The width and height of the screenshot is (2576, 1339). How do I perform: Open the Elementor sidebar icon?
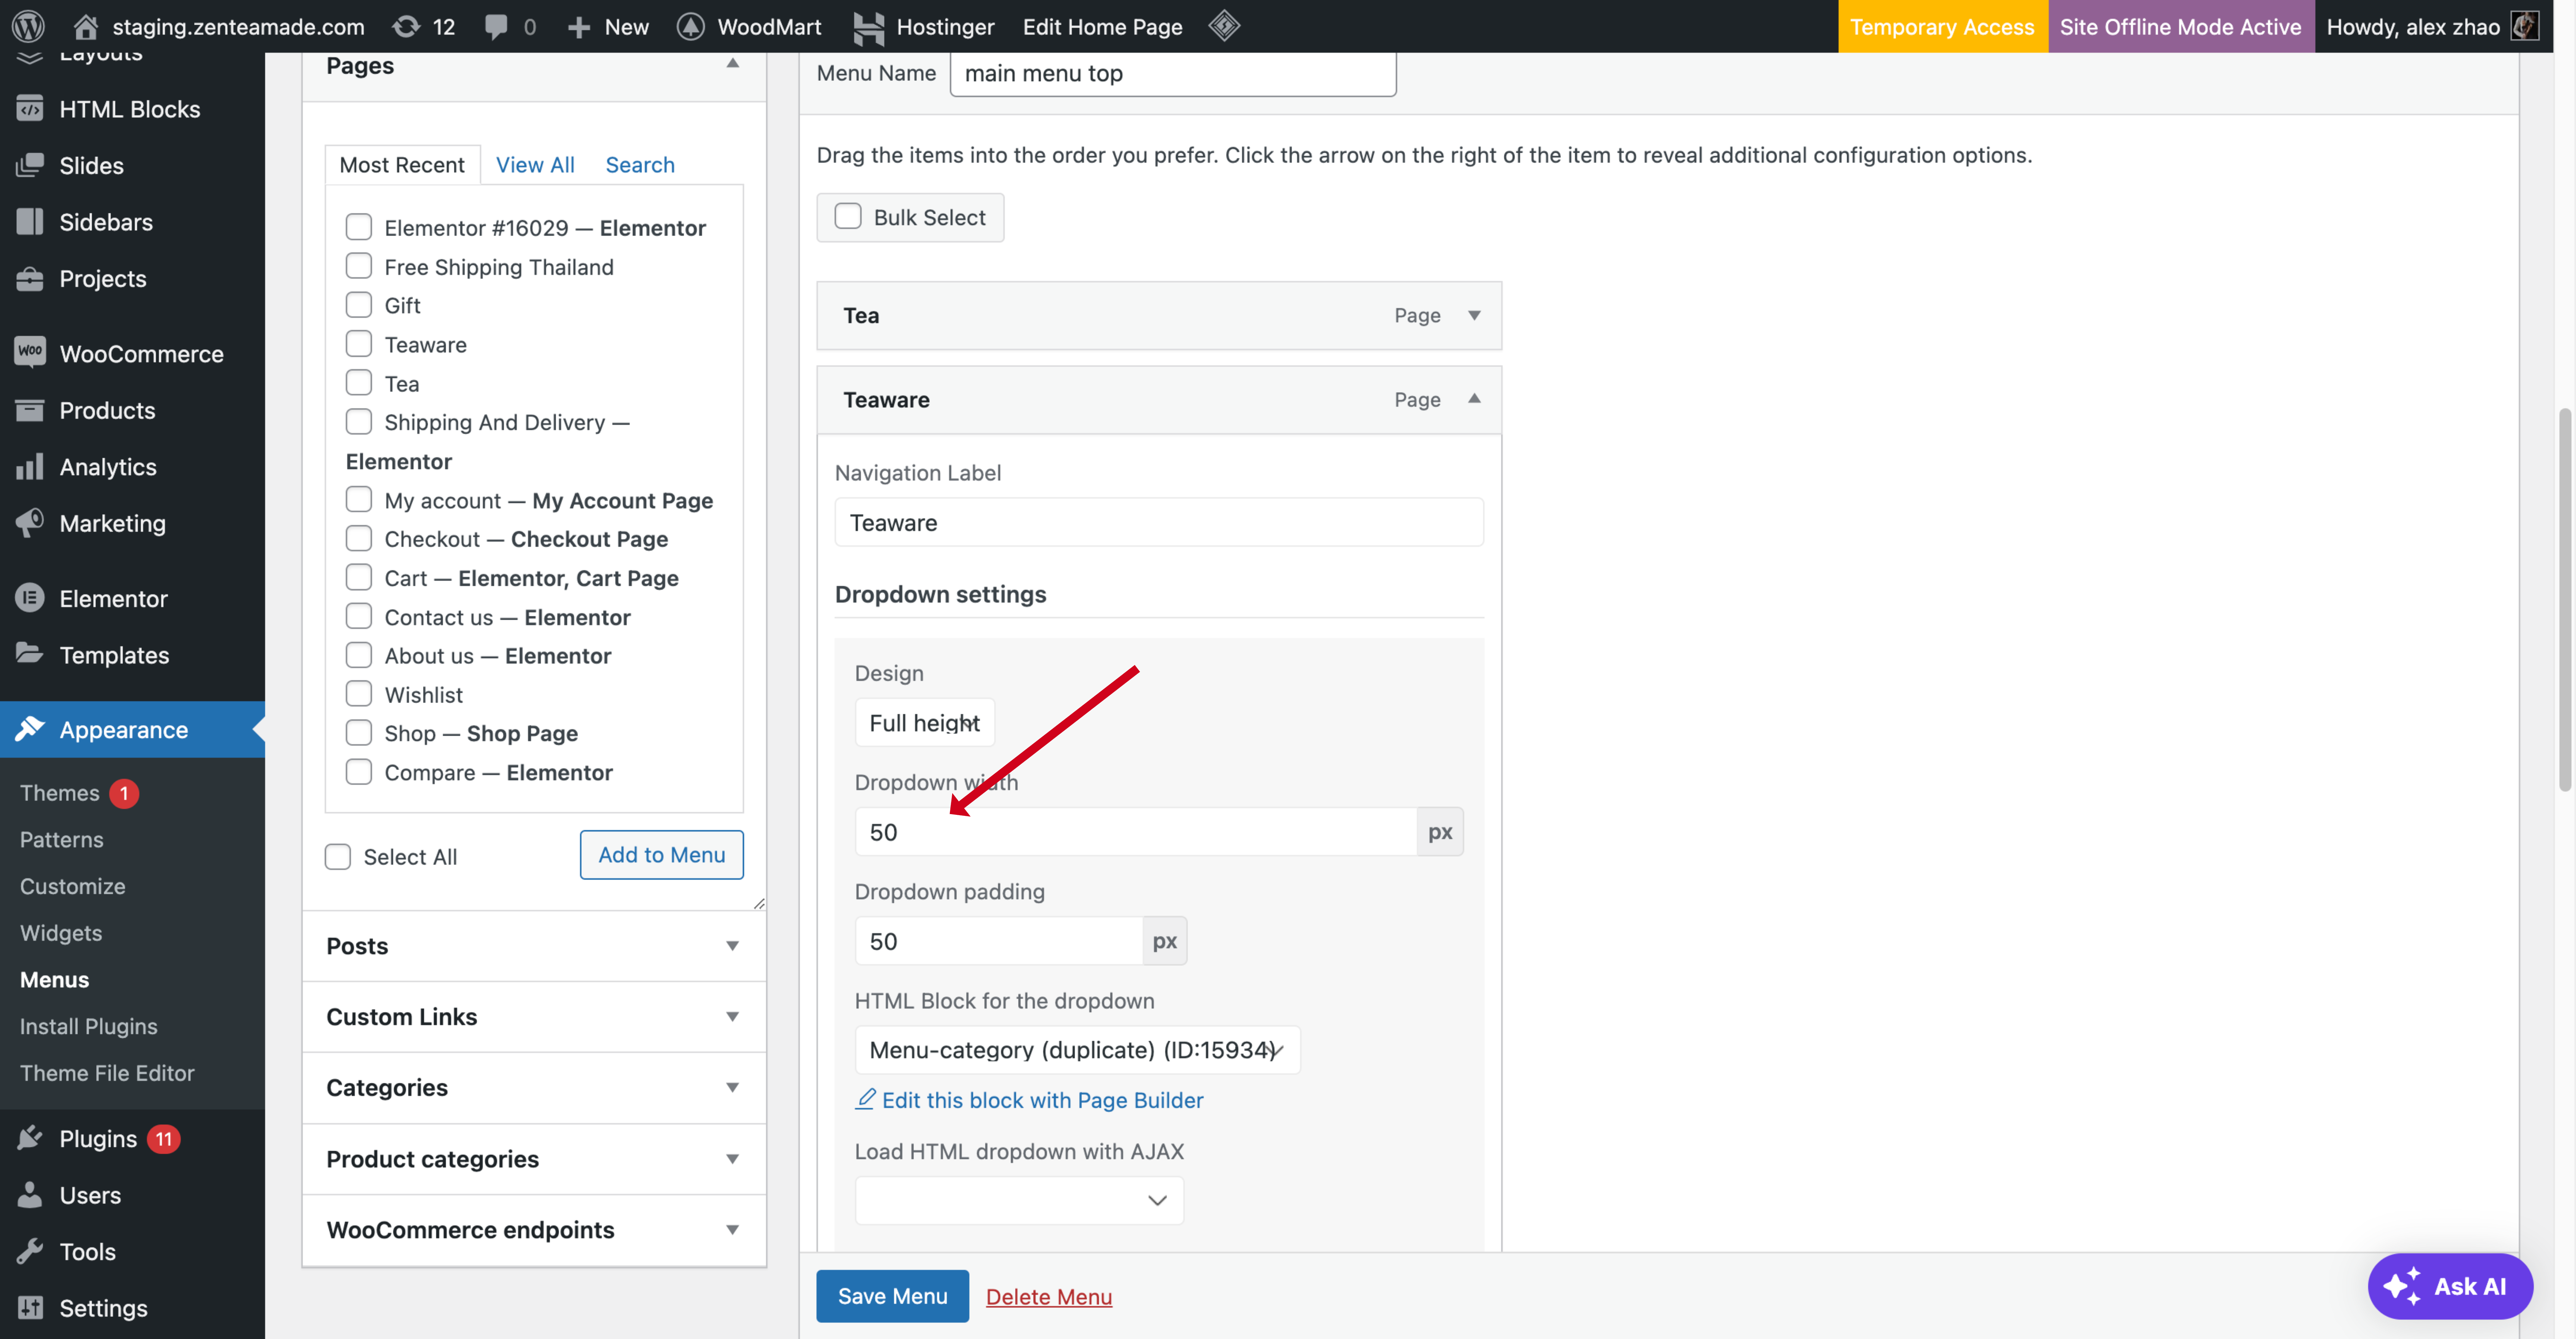pyautogui.click(x=30, y=598)
